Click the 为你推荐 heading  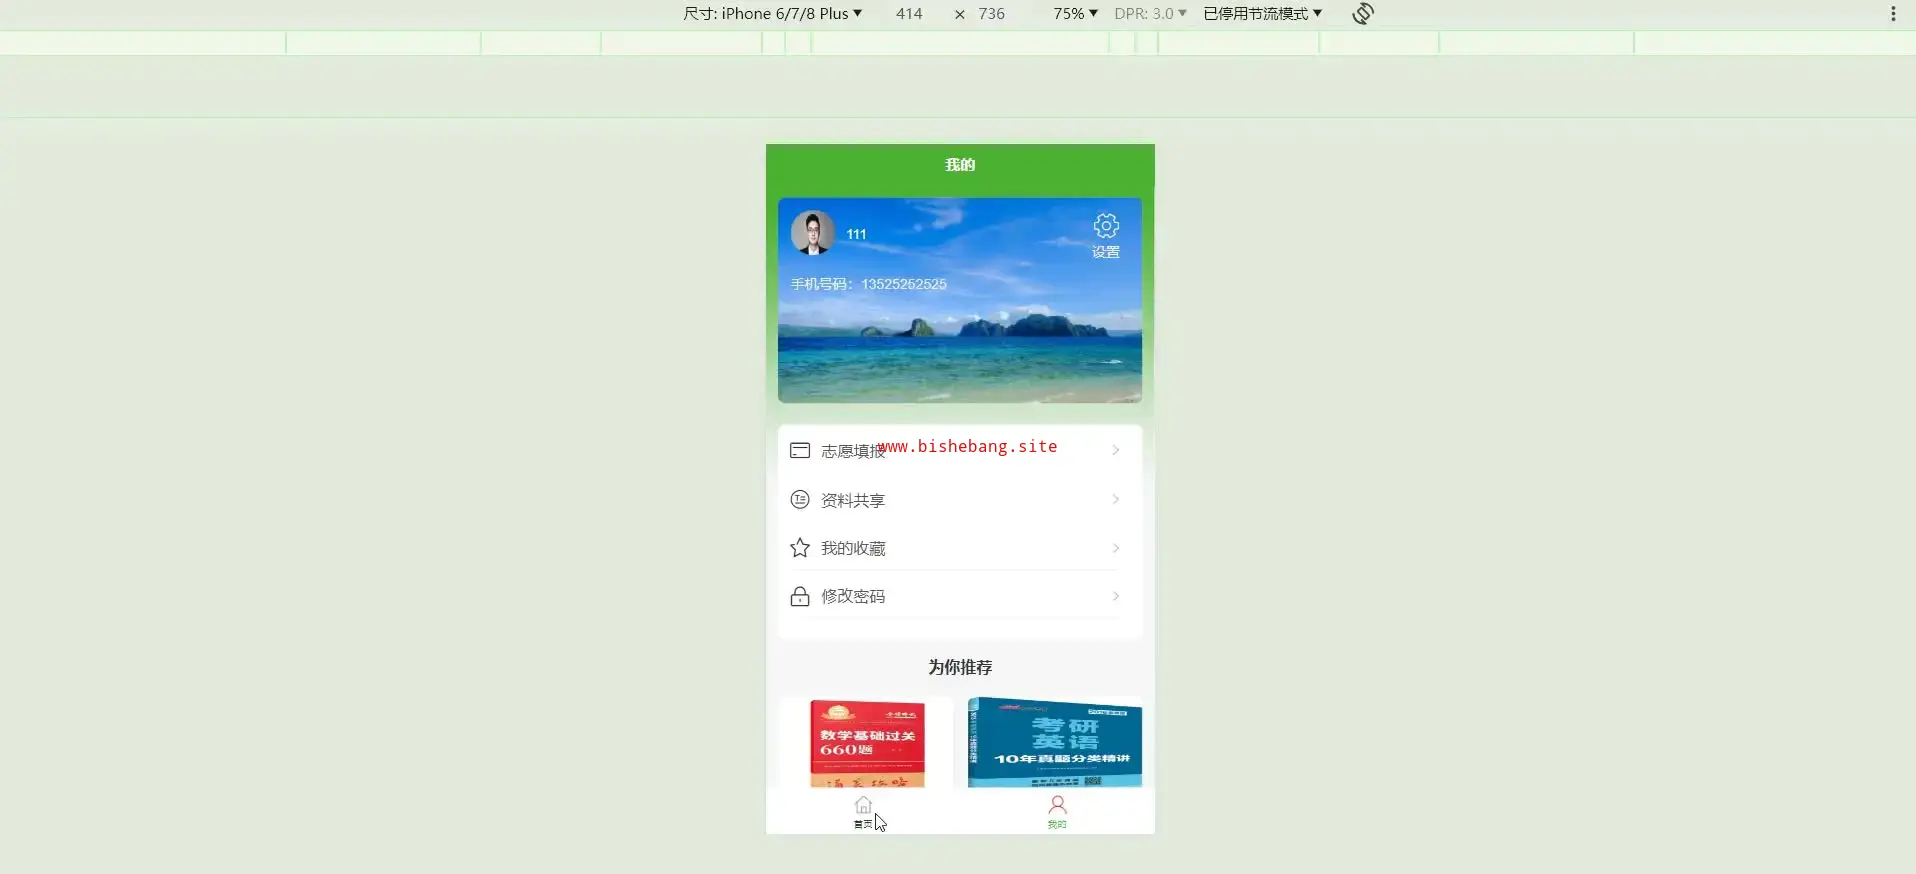coord(960,667)
